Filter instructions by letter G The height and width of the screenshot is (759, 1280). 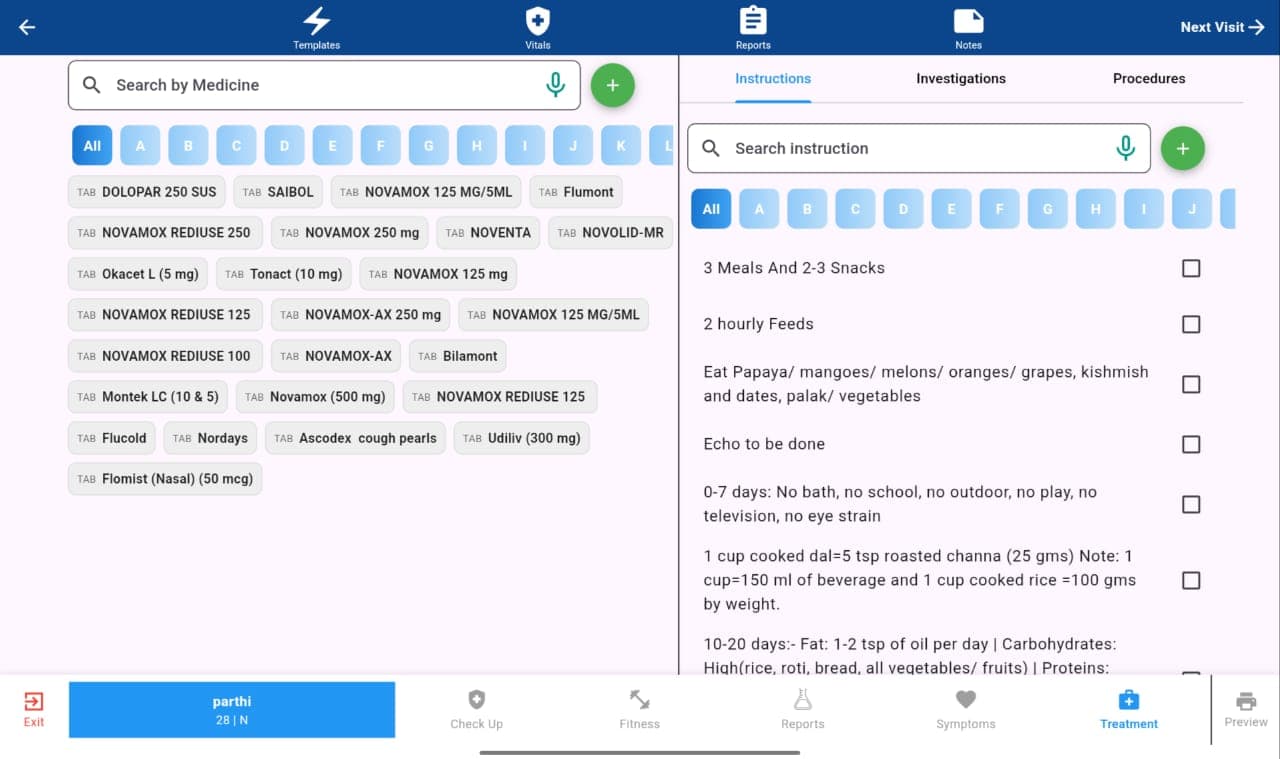1047,209
